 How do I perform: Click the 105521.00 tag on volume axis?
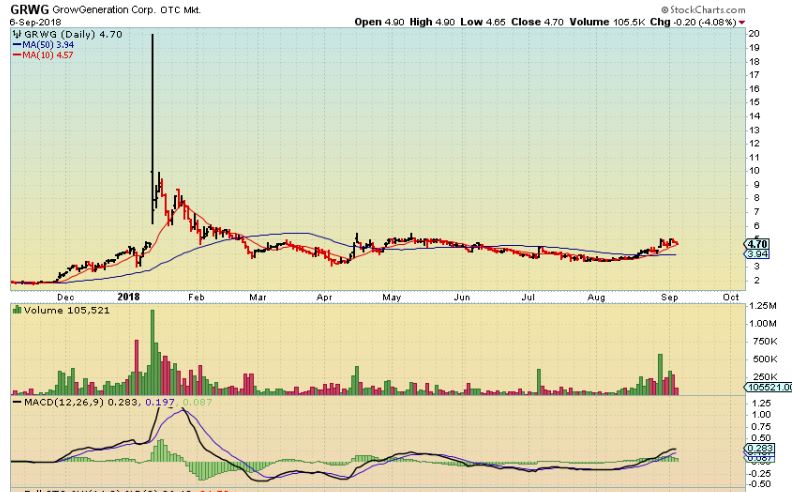[768, 387]
